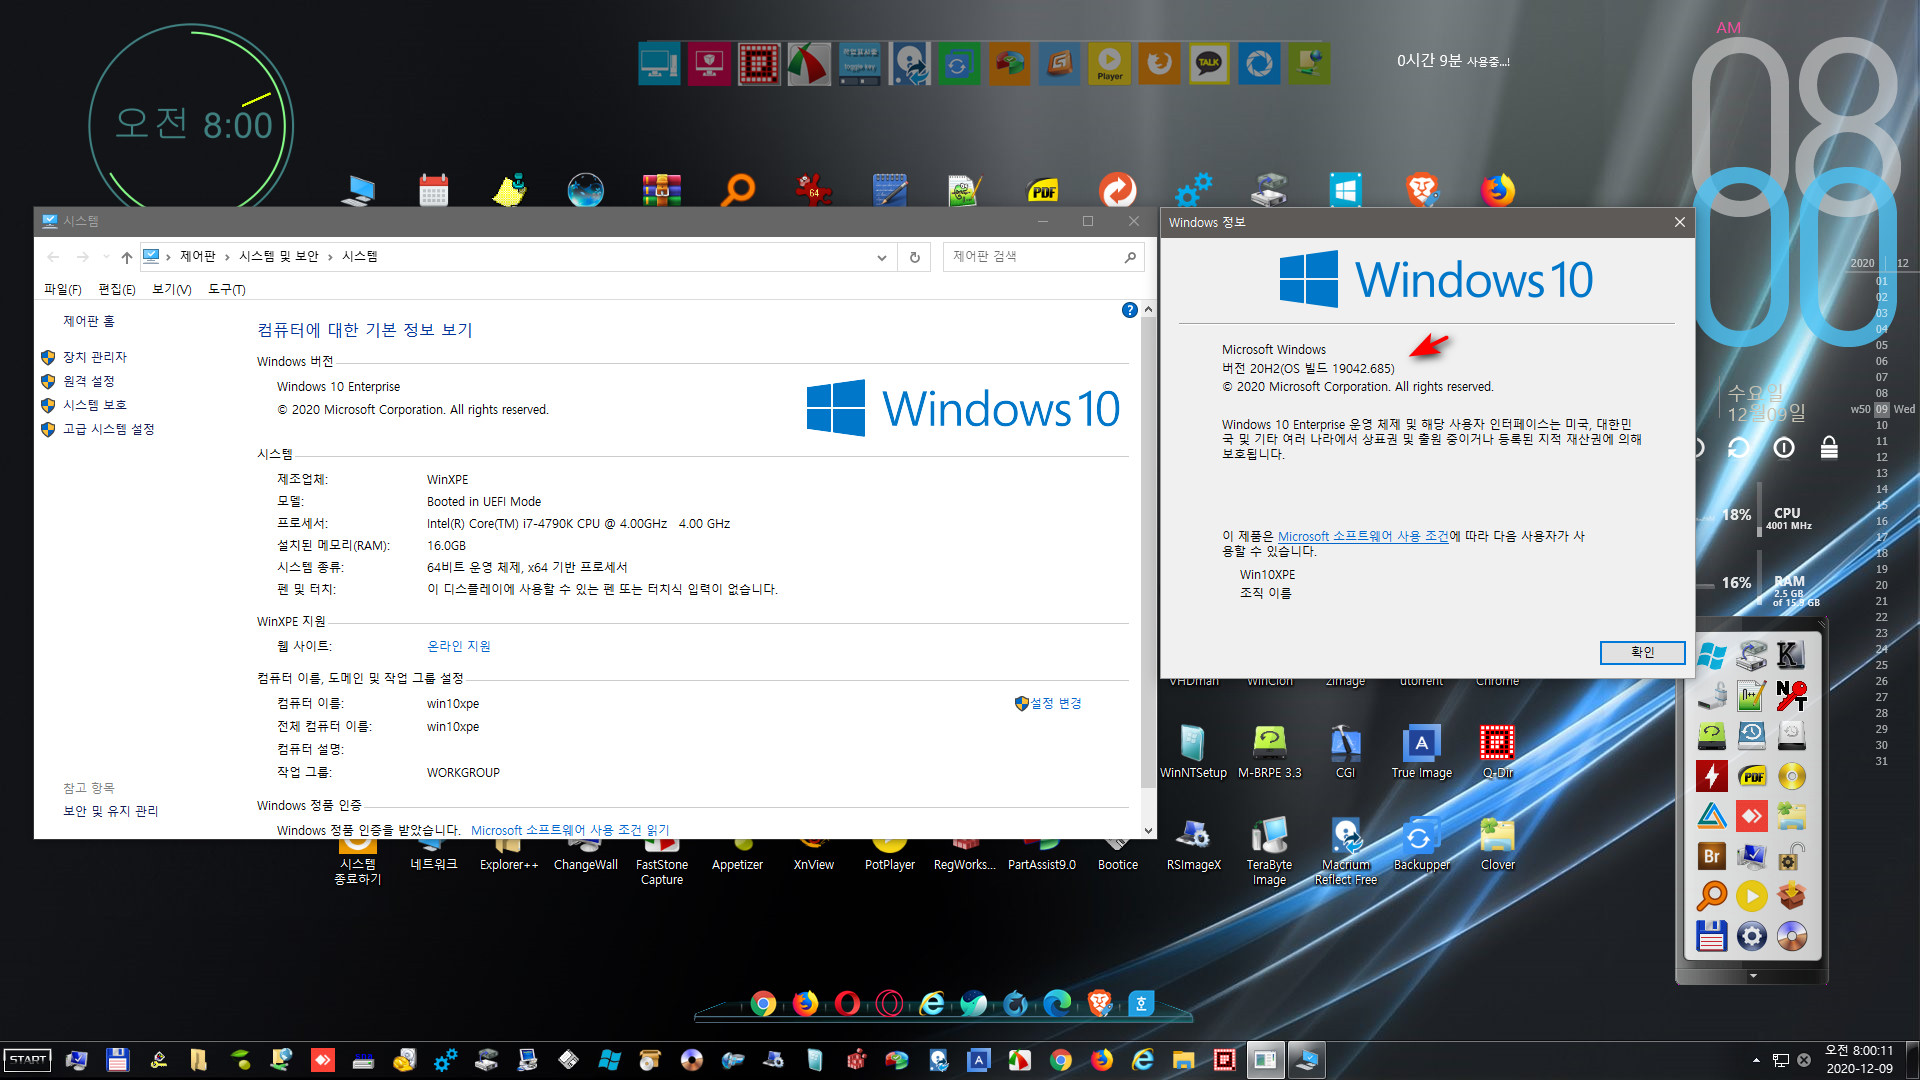Viewport: 1920px width, 1080px height.
Task: Open 도구(T) menu in 시스템 window
Action: (x=227, y=289)
